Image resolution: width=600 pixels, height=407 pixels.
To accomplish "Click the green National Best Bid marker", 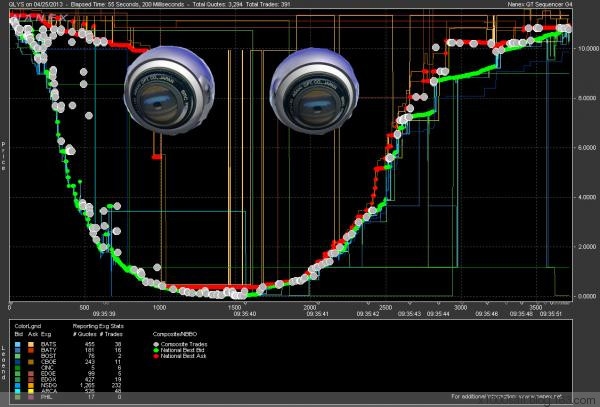I will (156, 350).
